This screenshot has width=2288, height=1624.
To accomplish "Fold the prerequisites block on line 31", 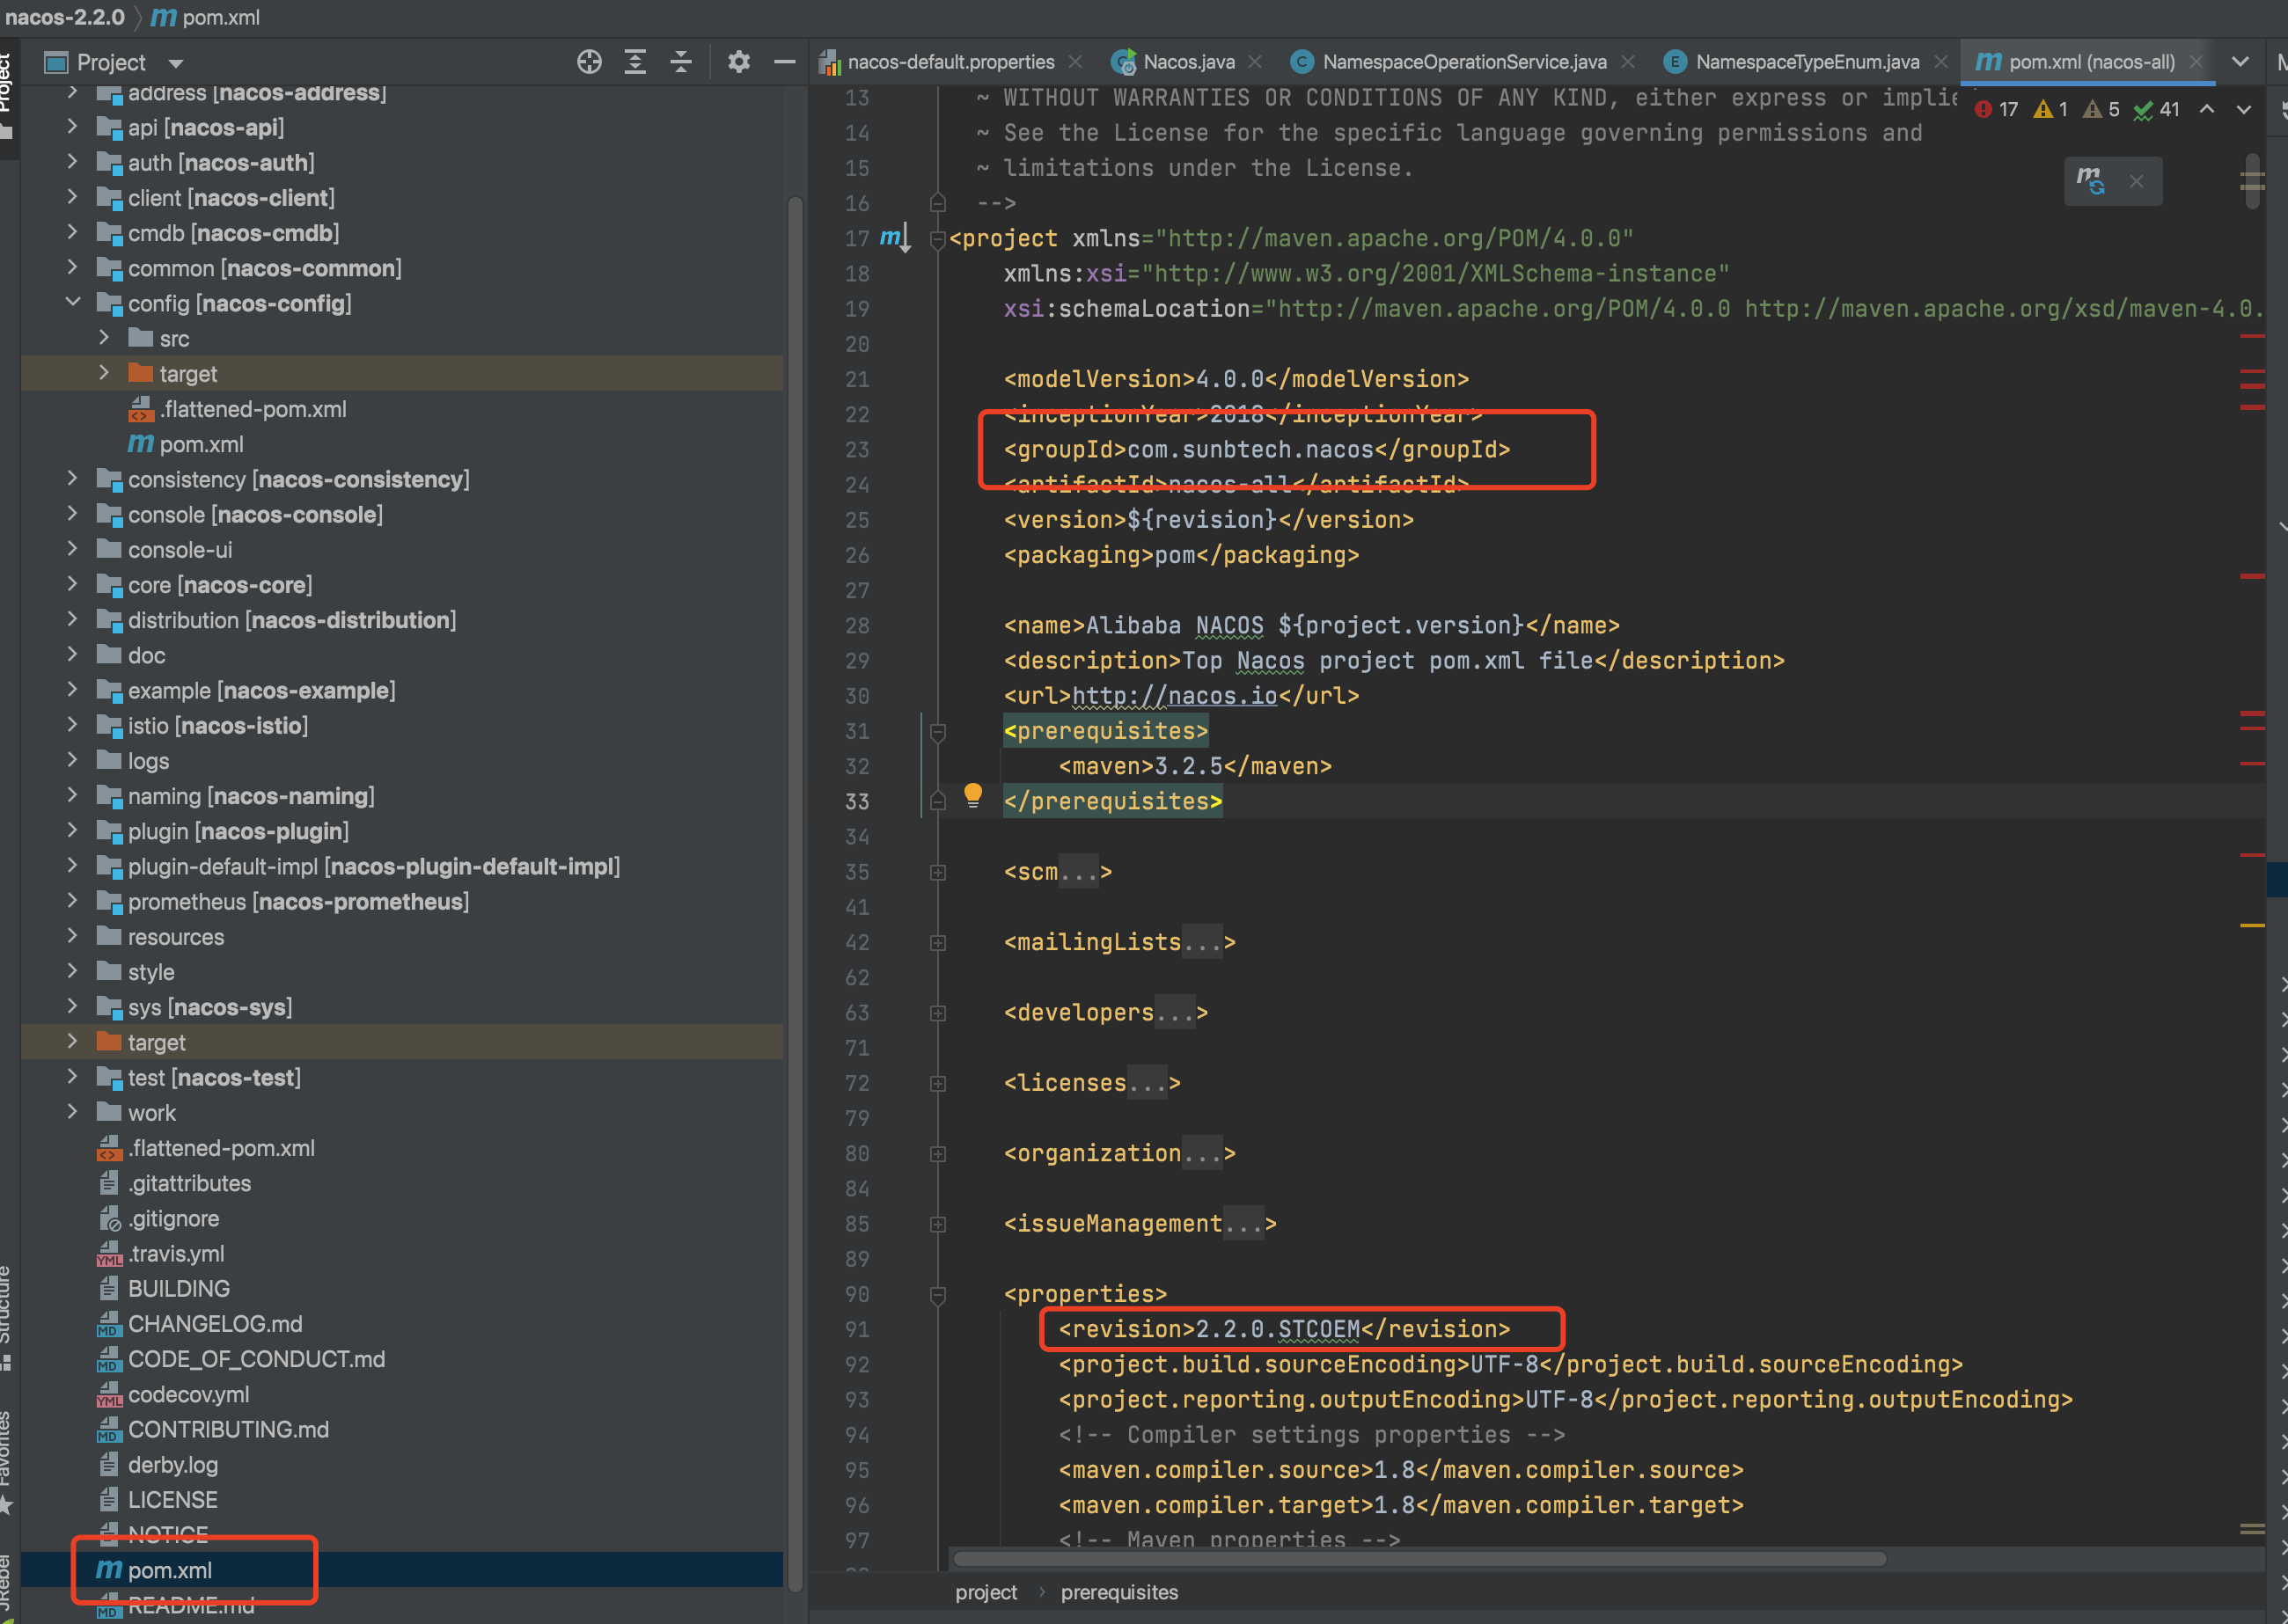I will click(938, 732).
